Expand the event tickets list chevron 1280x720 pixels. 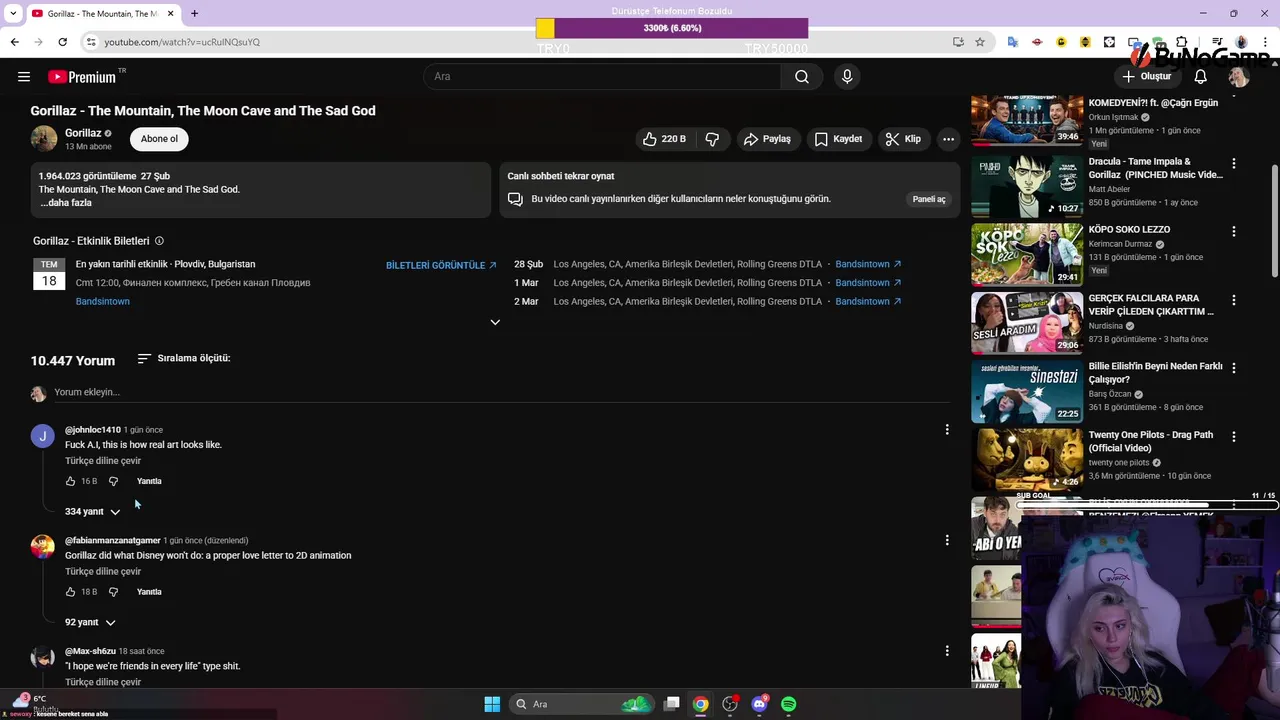click(495, 322)
